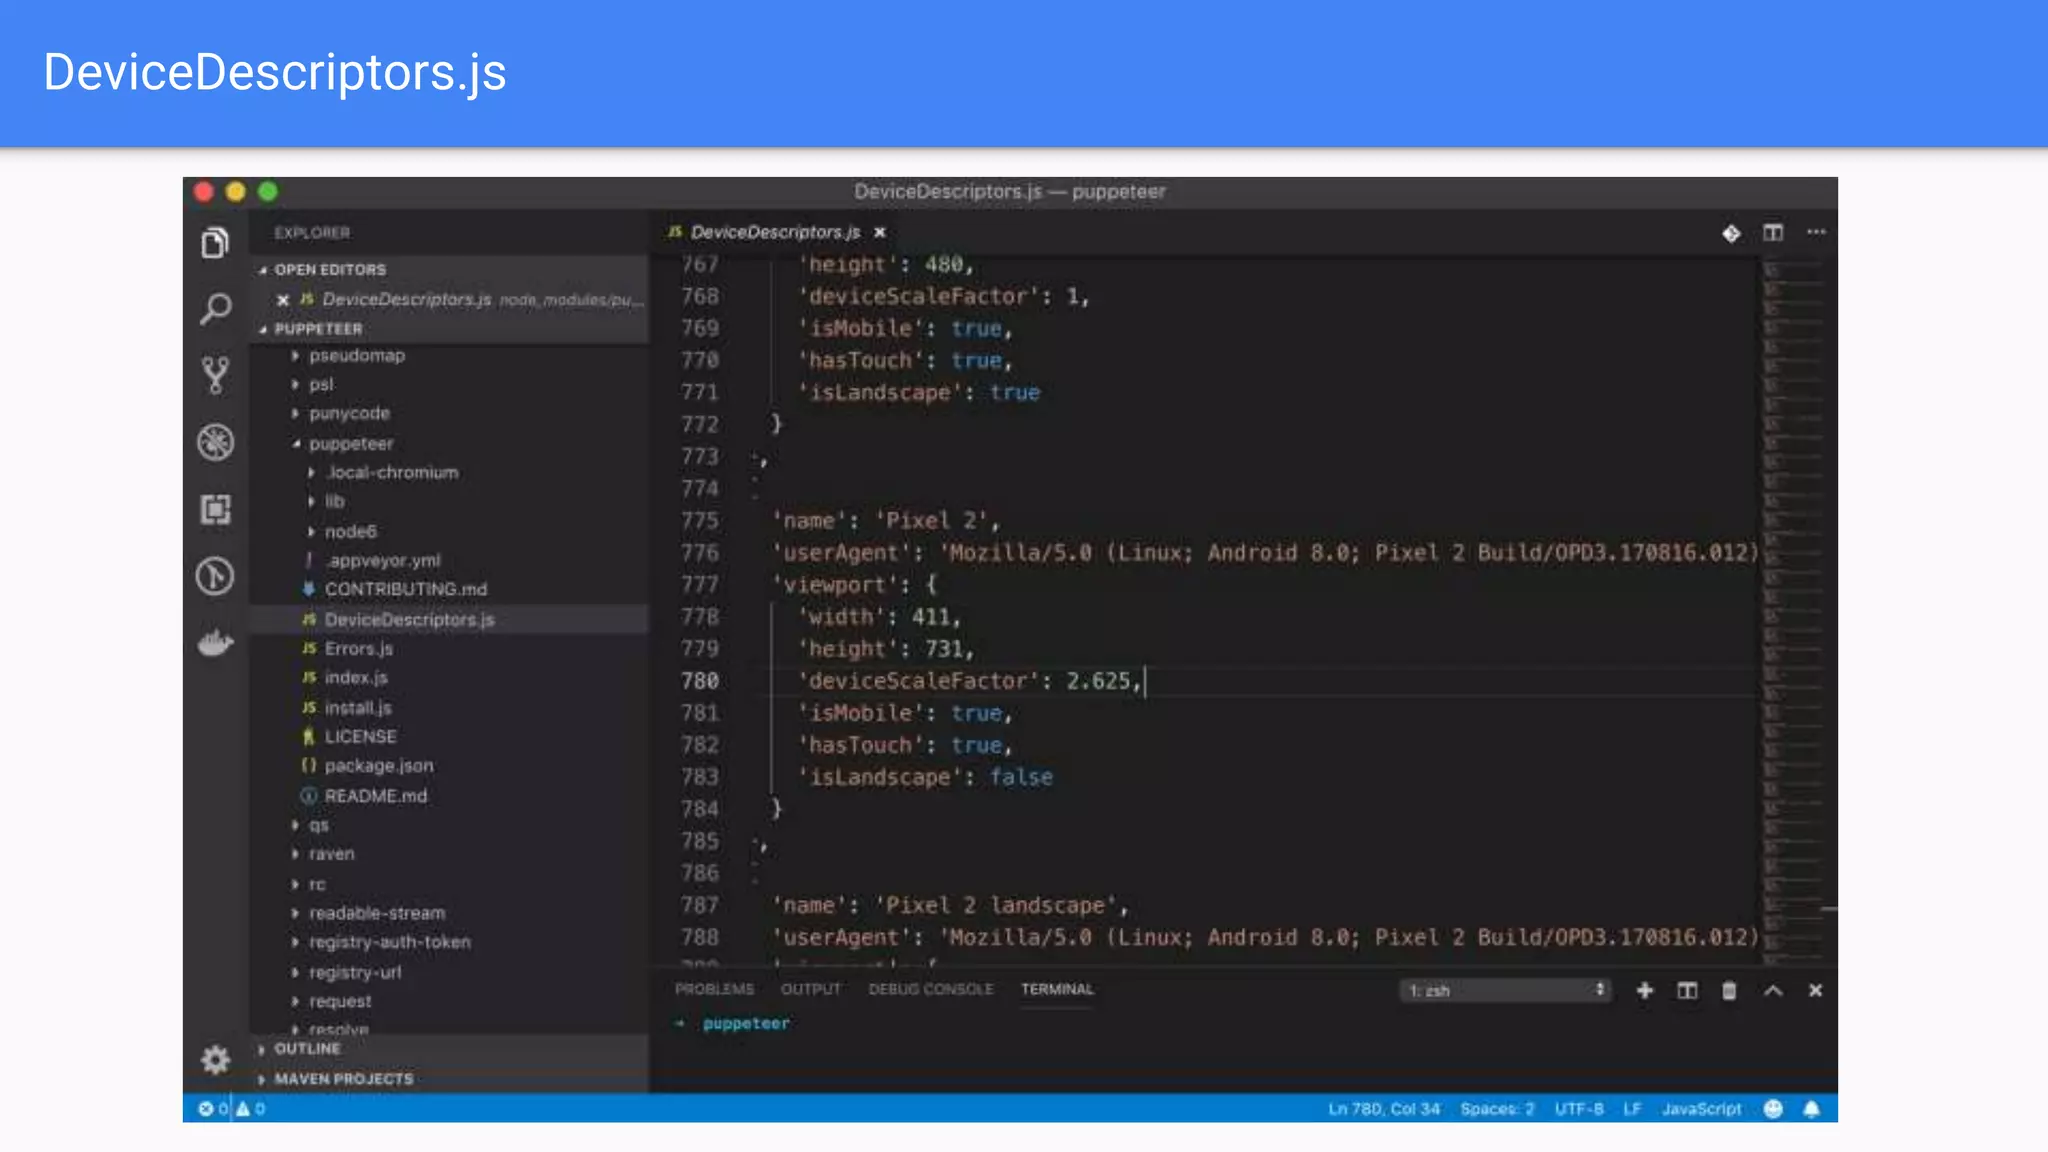Click the circular clock-like activity bar icon
The width and height of the screenshot is (2048, 1152).
[215, 576]
